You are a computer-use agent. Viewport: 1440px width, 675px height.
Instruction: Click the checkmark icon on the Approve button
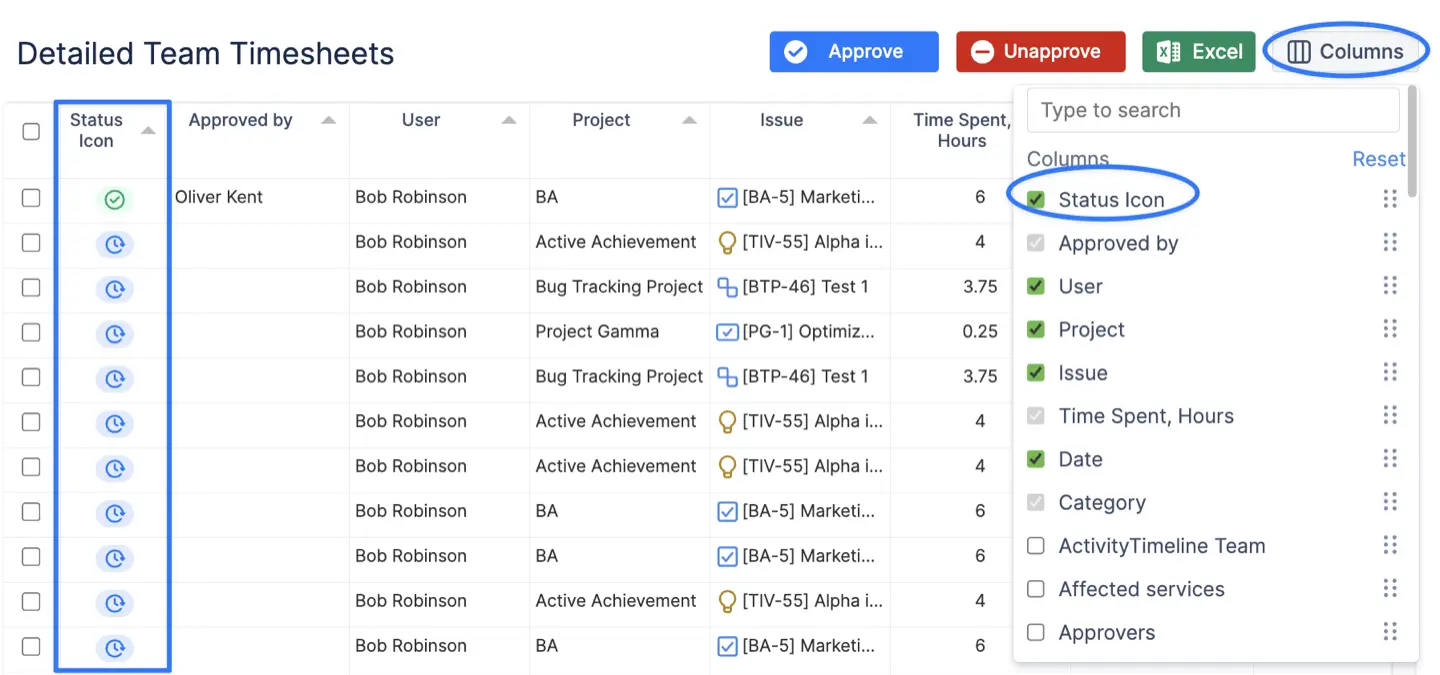tap(795, 51)
